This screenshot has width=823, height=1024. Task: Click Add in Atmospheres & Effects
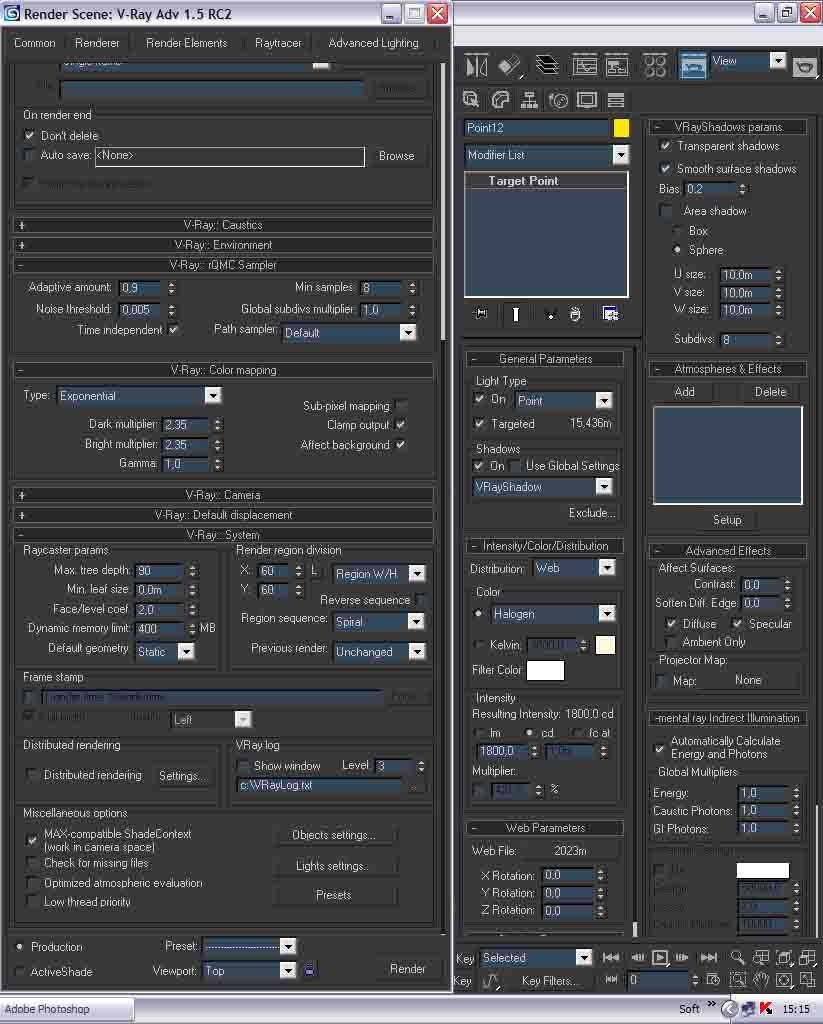point(685,392)
